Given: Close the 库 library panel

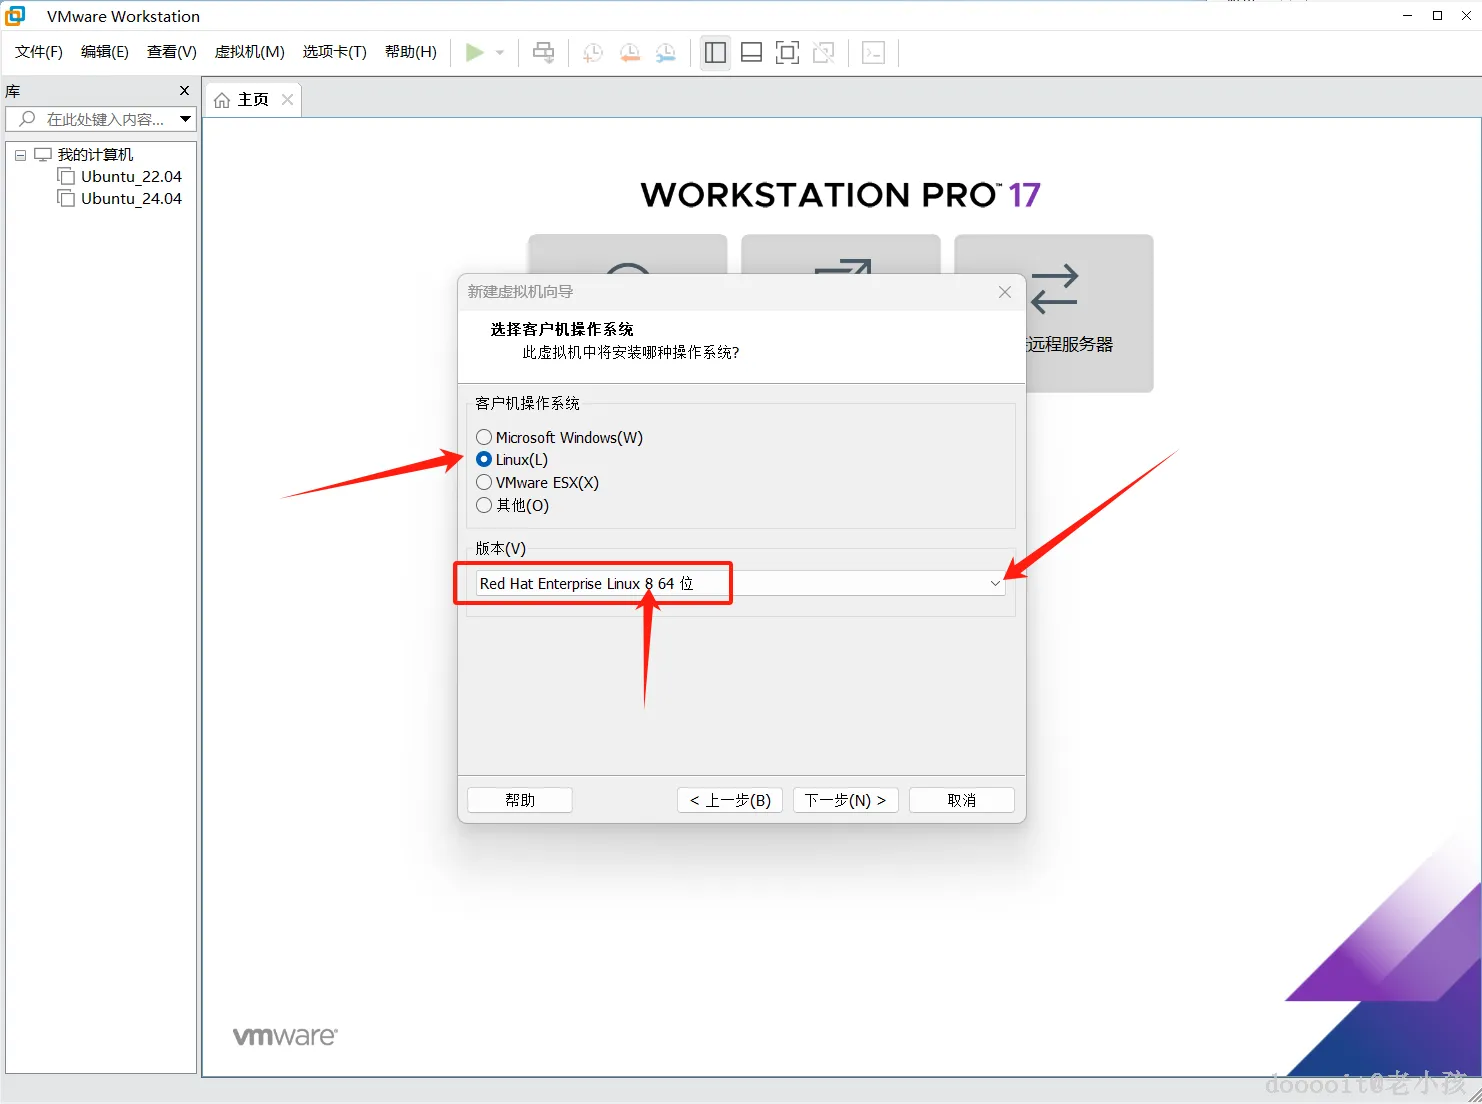Looking at the screenshot, I should tap(184, 91).
